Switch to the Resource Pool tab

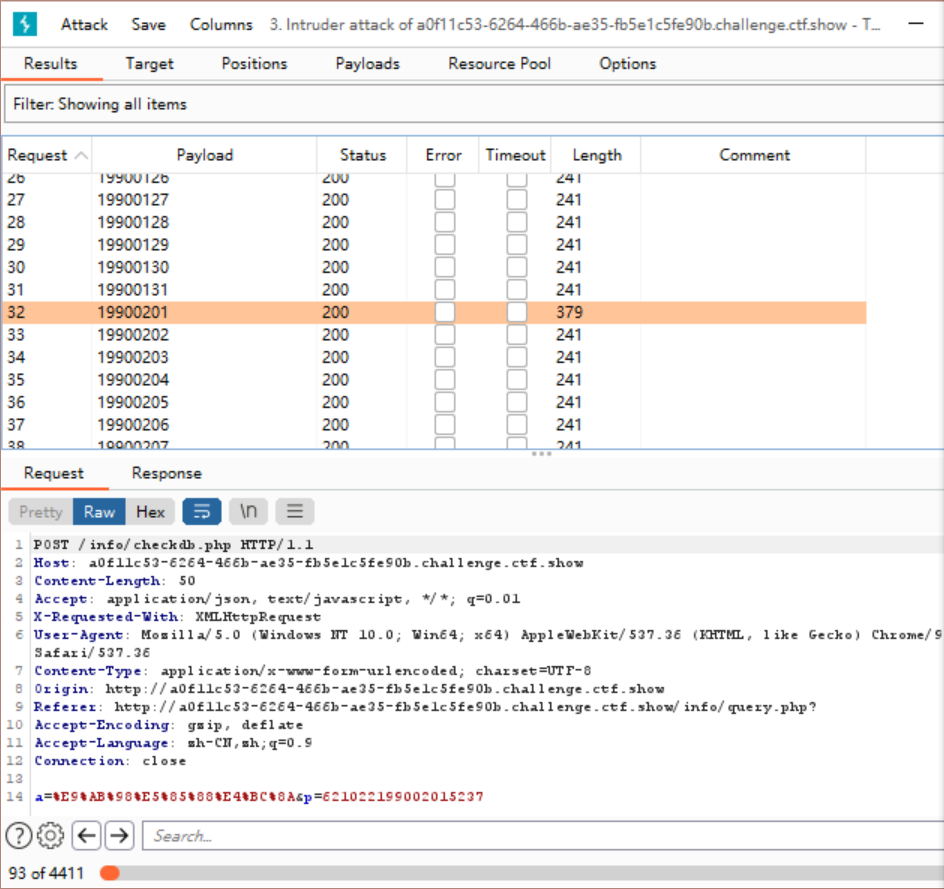(x=499, y=64)
